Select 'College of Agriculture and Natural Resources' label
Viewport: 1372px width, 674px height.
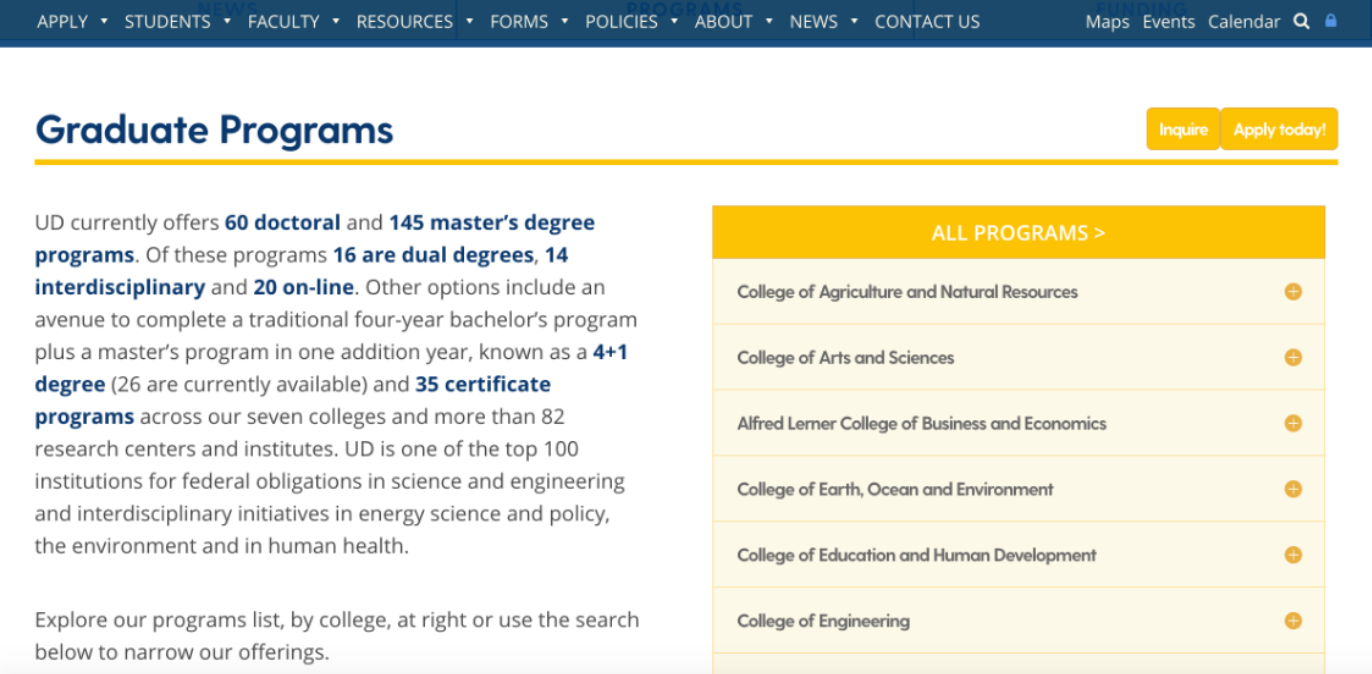[907, 292]
